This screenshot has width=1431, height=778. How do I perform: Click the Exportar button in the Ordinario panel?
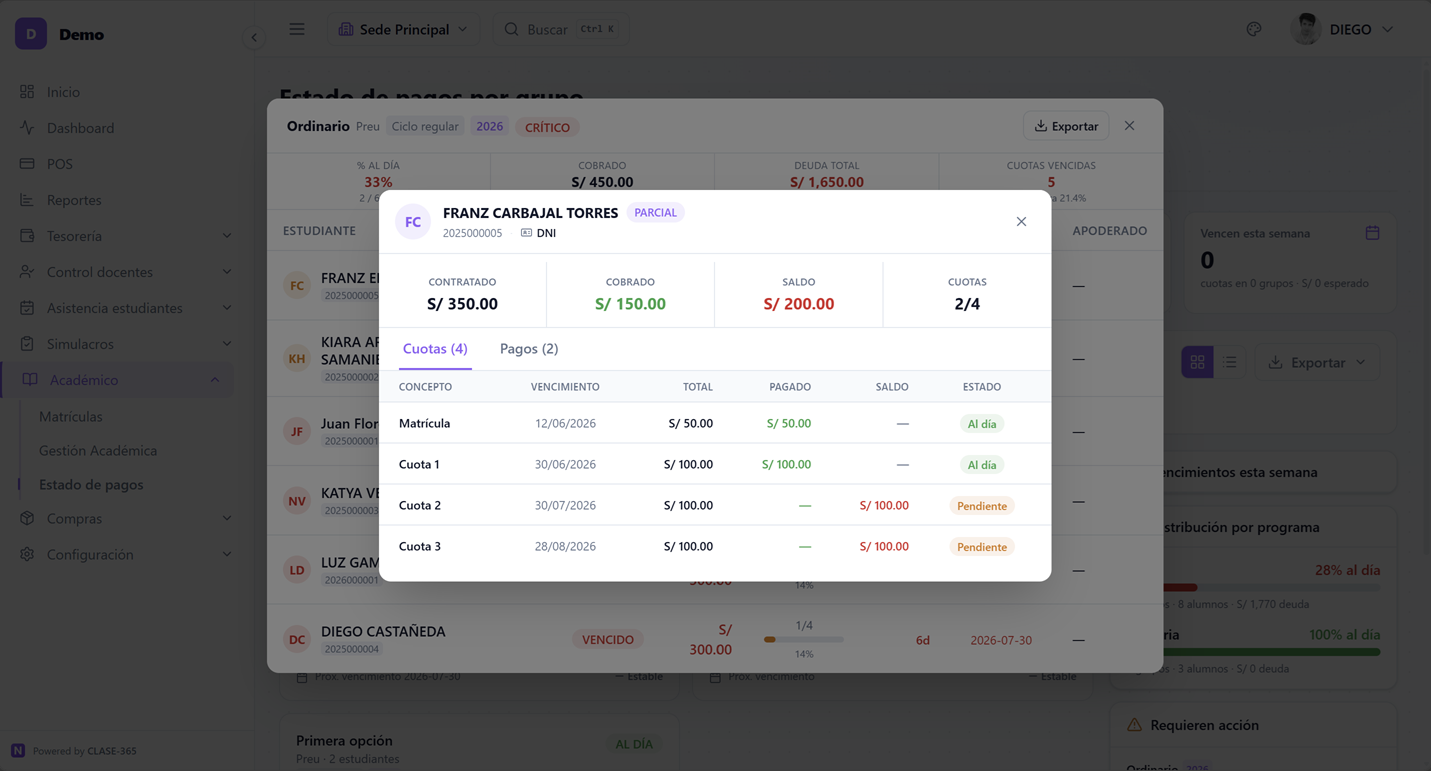1066,126
